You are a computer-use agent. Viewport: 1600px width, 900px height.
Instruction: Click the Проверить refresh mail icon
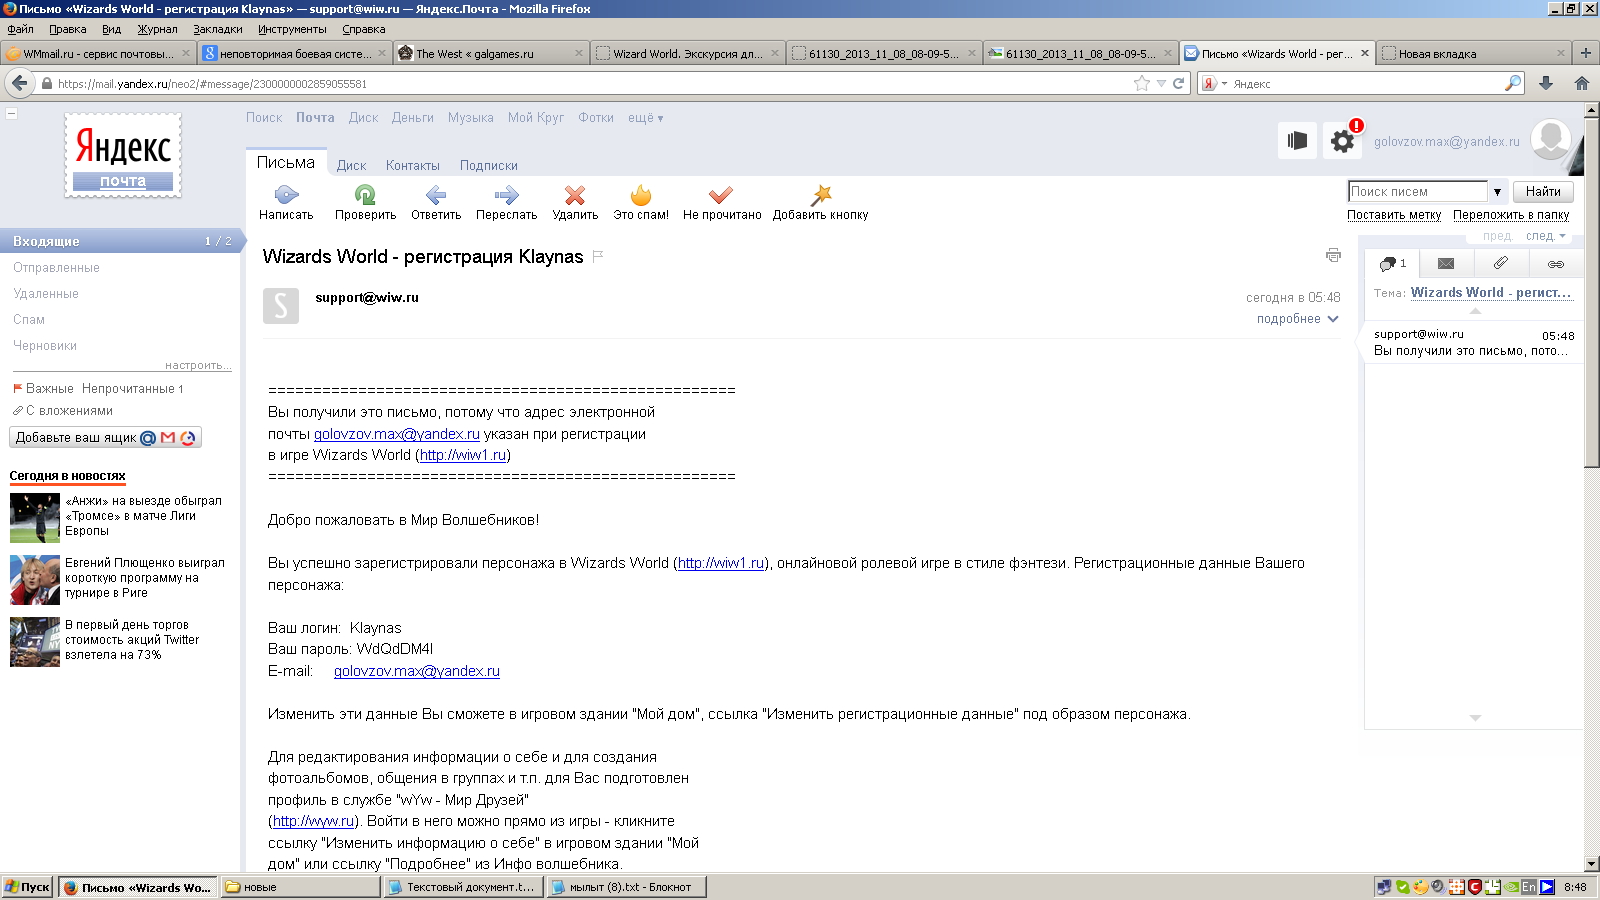click(x=365, y=195)
